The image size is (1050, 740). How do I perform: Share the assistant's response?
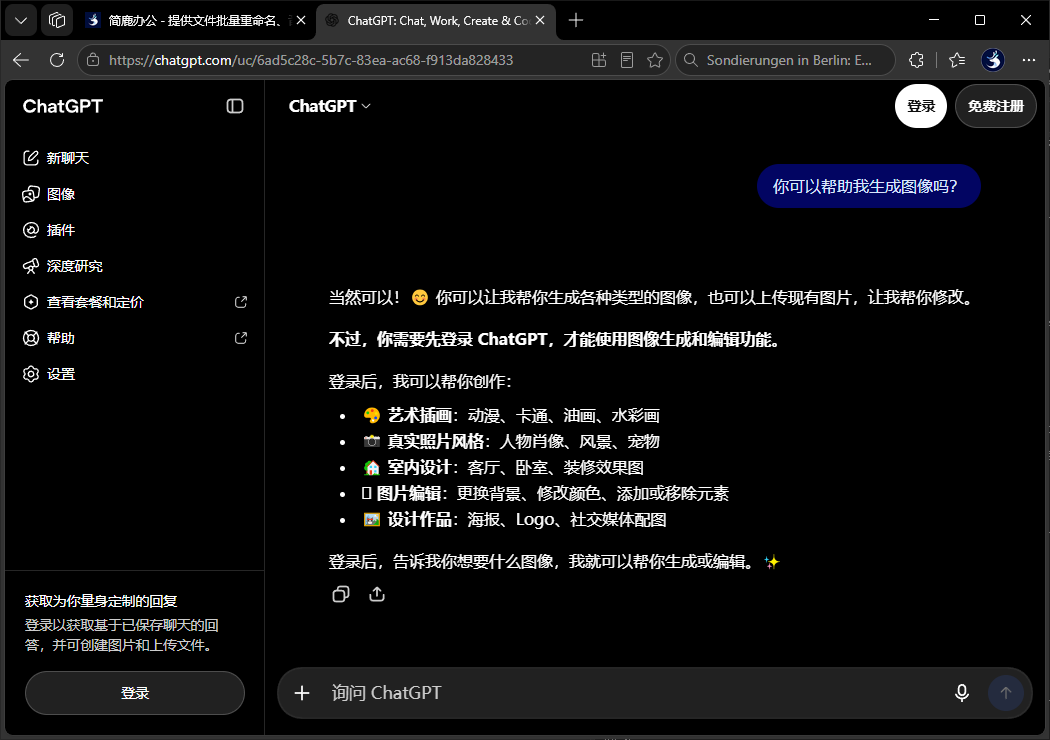pos(377,594)
